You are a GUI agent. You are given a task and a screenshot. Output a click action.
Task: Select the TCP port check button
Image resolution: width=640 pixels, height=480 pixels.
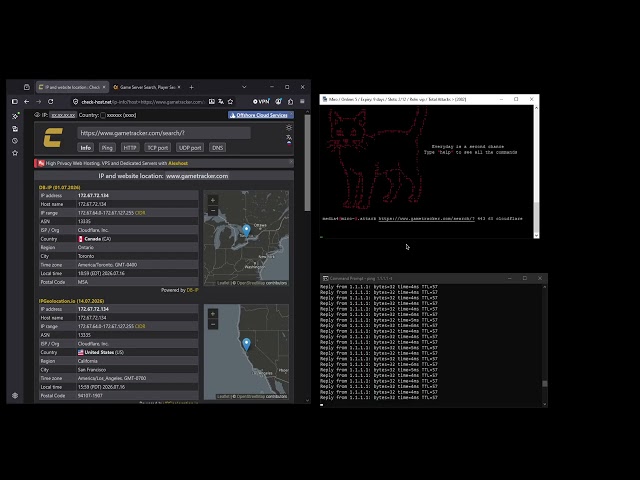[x=158, y=148]
